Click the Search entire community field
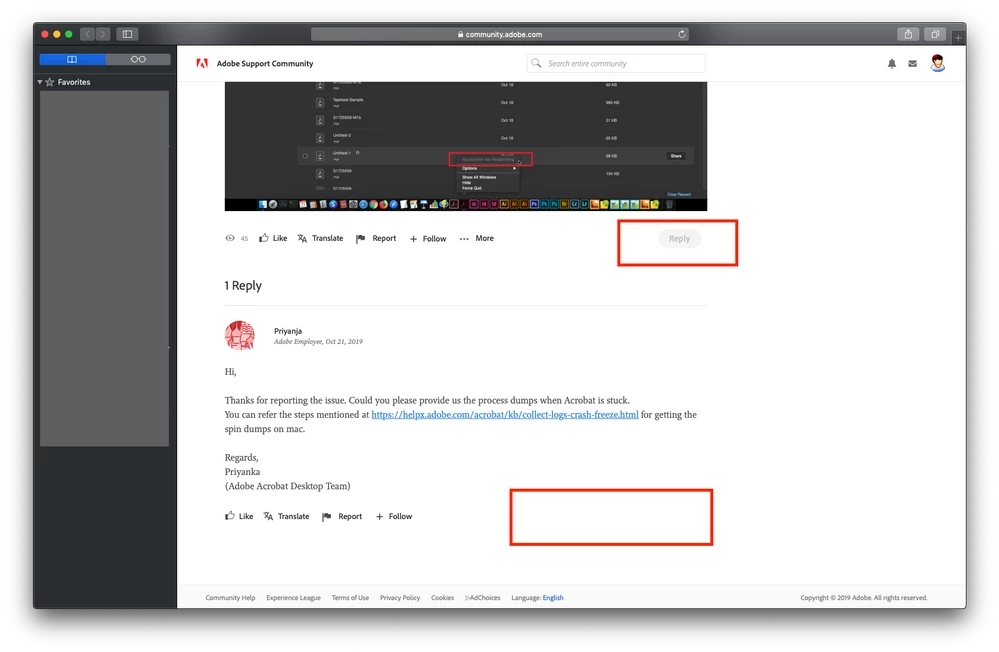Image resolution: width=999 pixels, height=652 pixels. 616,63
